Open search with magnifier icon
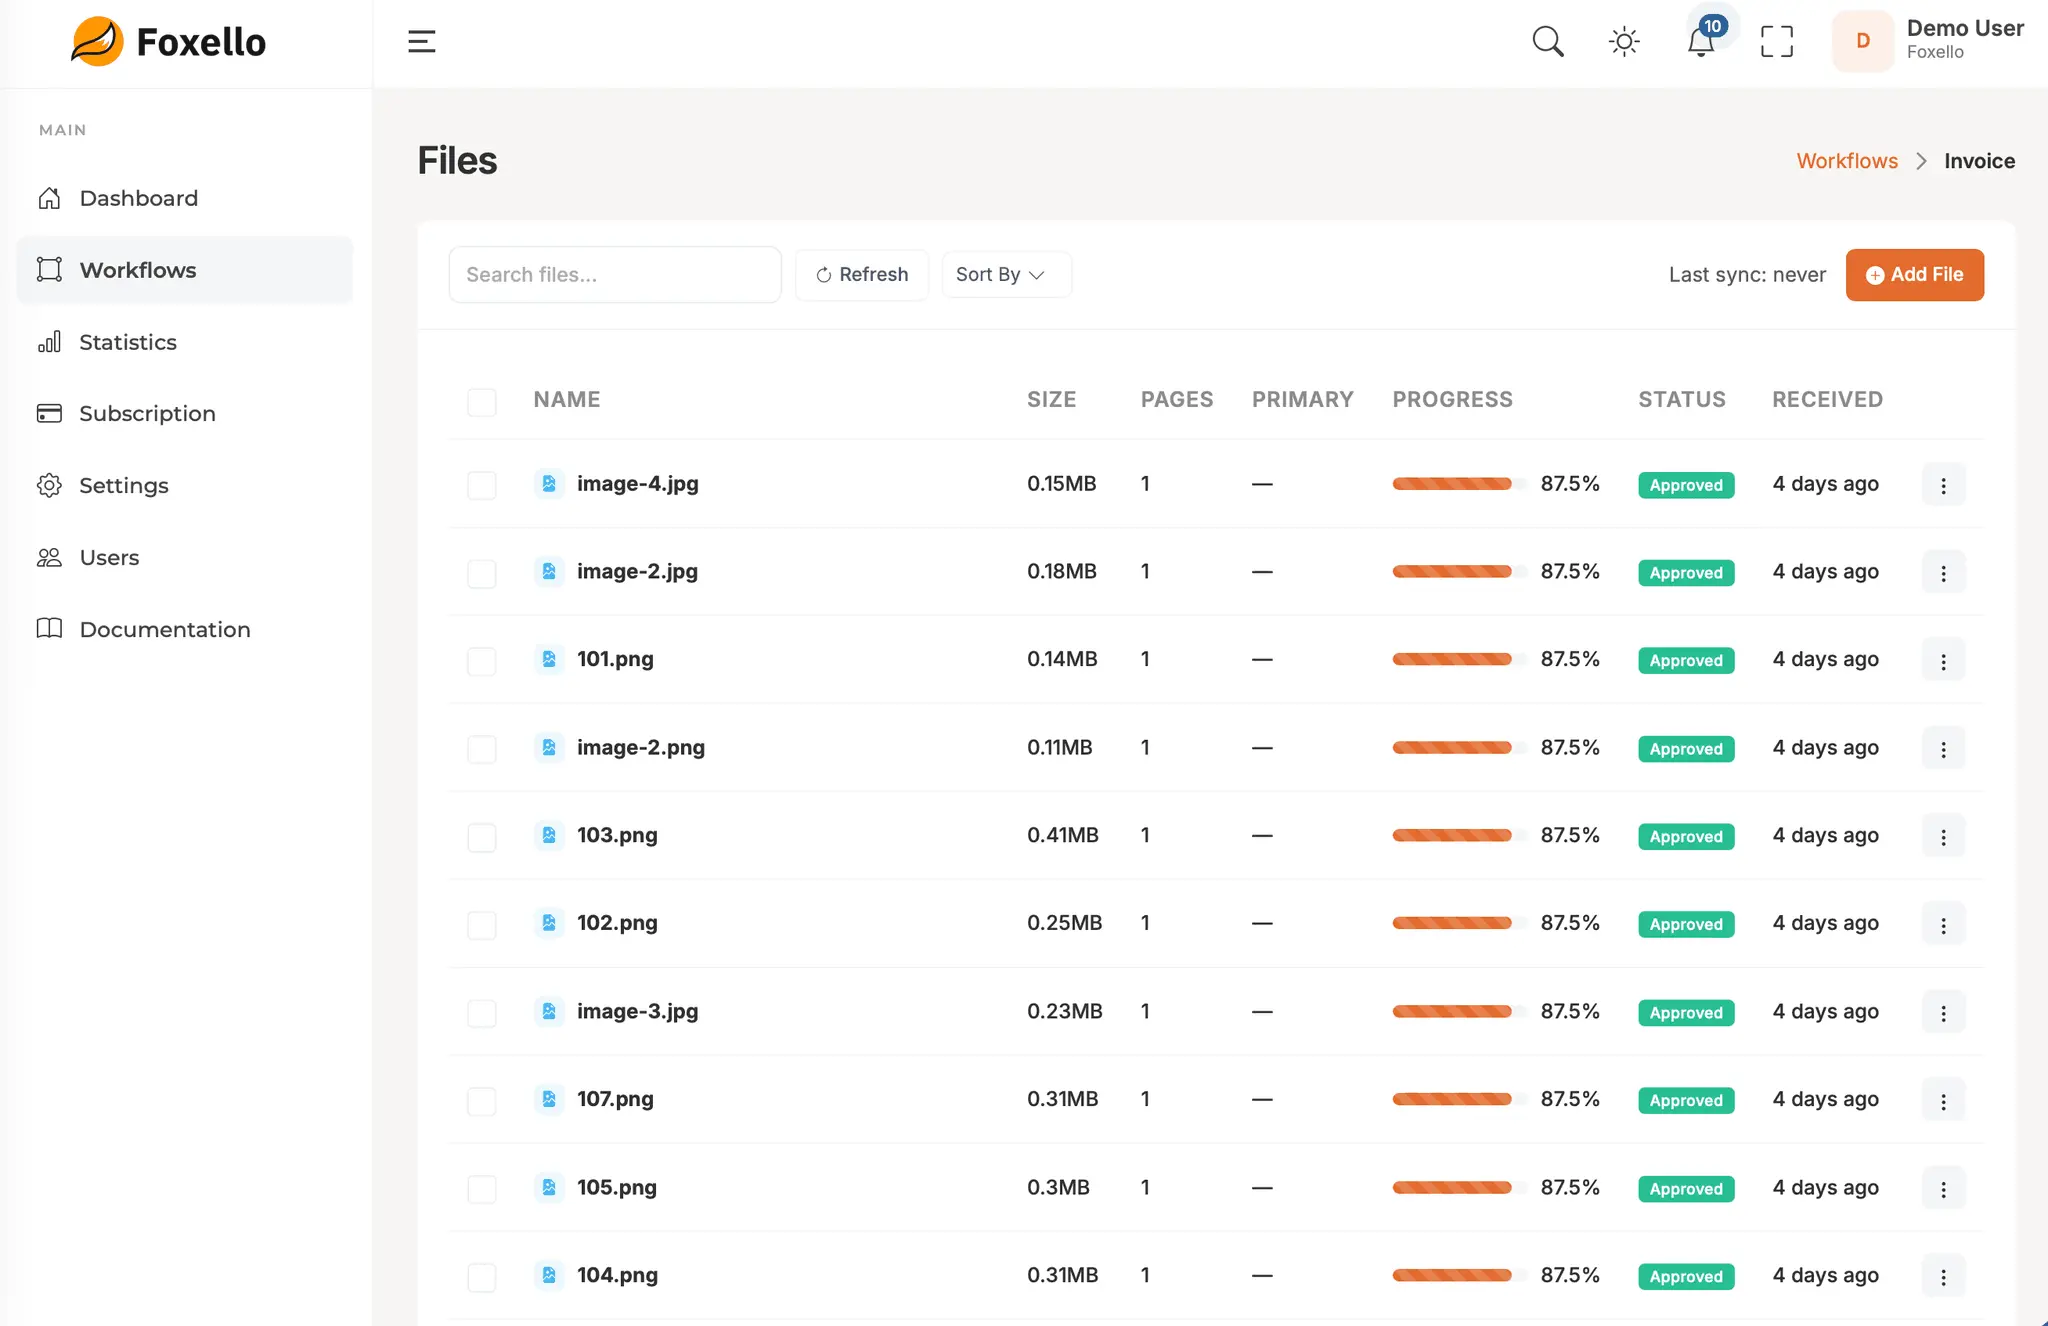The width and height of the screenshot is (2048, 1326). click(x=1548, y=42)
